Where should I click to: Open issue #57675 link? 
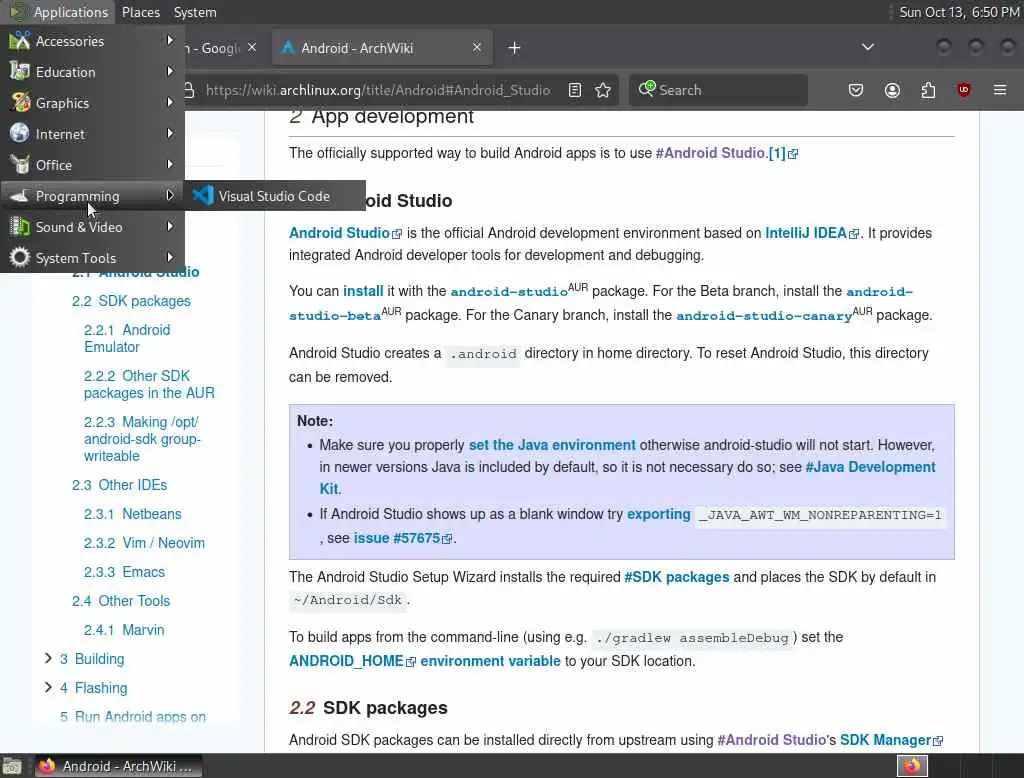pyautogui.click(x=402, y=538)
